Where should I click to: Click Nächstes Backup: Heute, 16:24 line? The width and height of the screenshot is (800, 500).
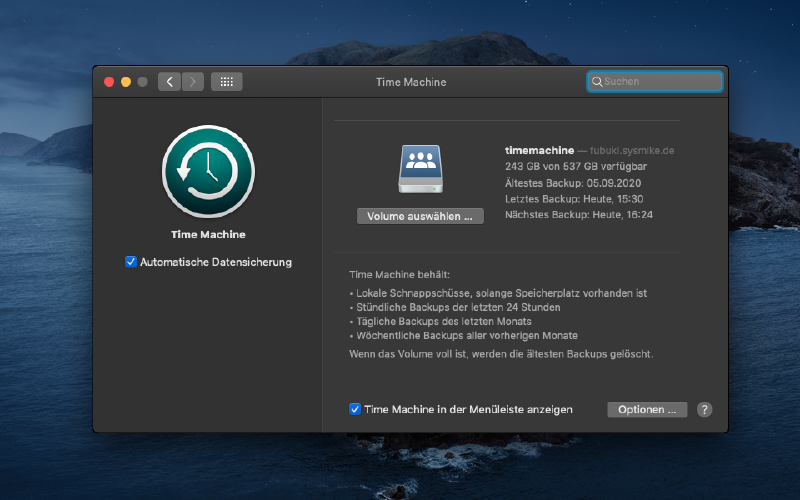pos(579,215)
